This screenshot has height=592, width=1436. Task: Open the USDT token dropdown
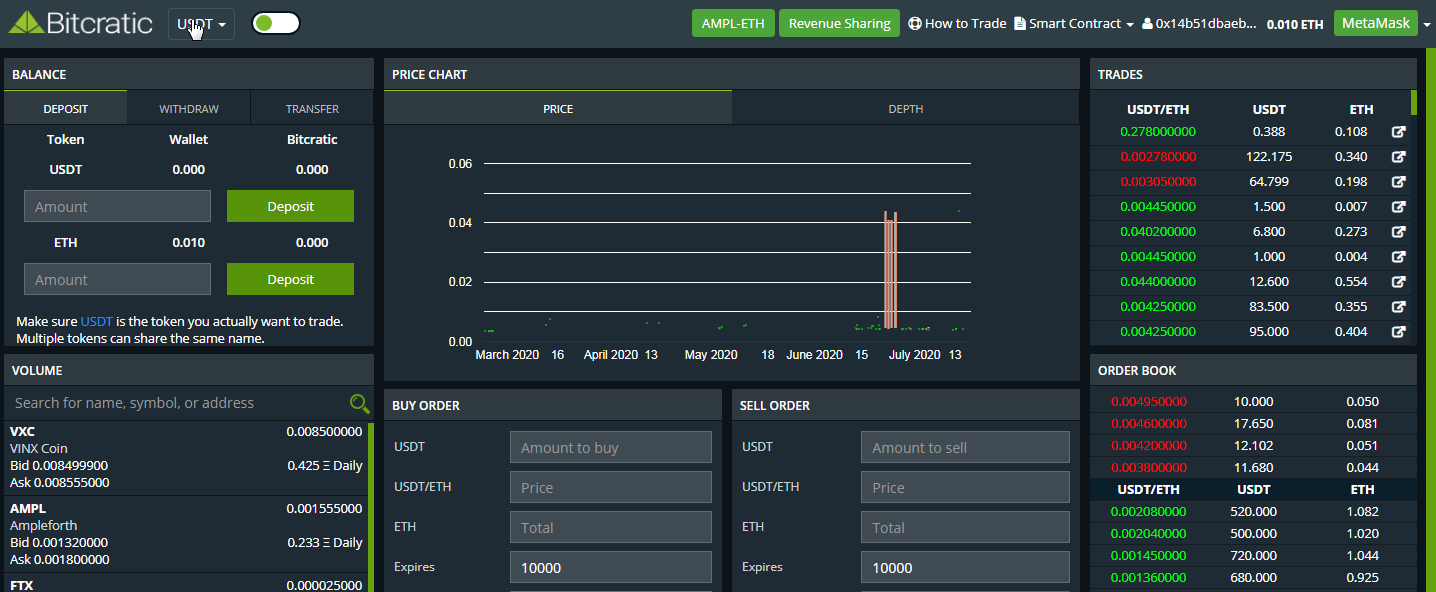coord(201,23)
